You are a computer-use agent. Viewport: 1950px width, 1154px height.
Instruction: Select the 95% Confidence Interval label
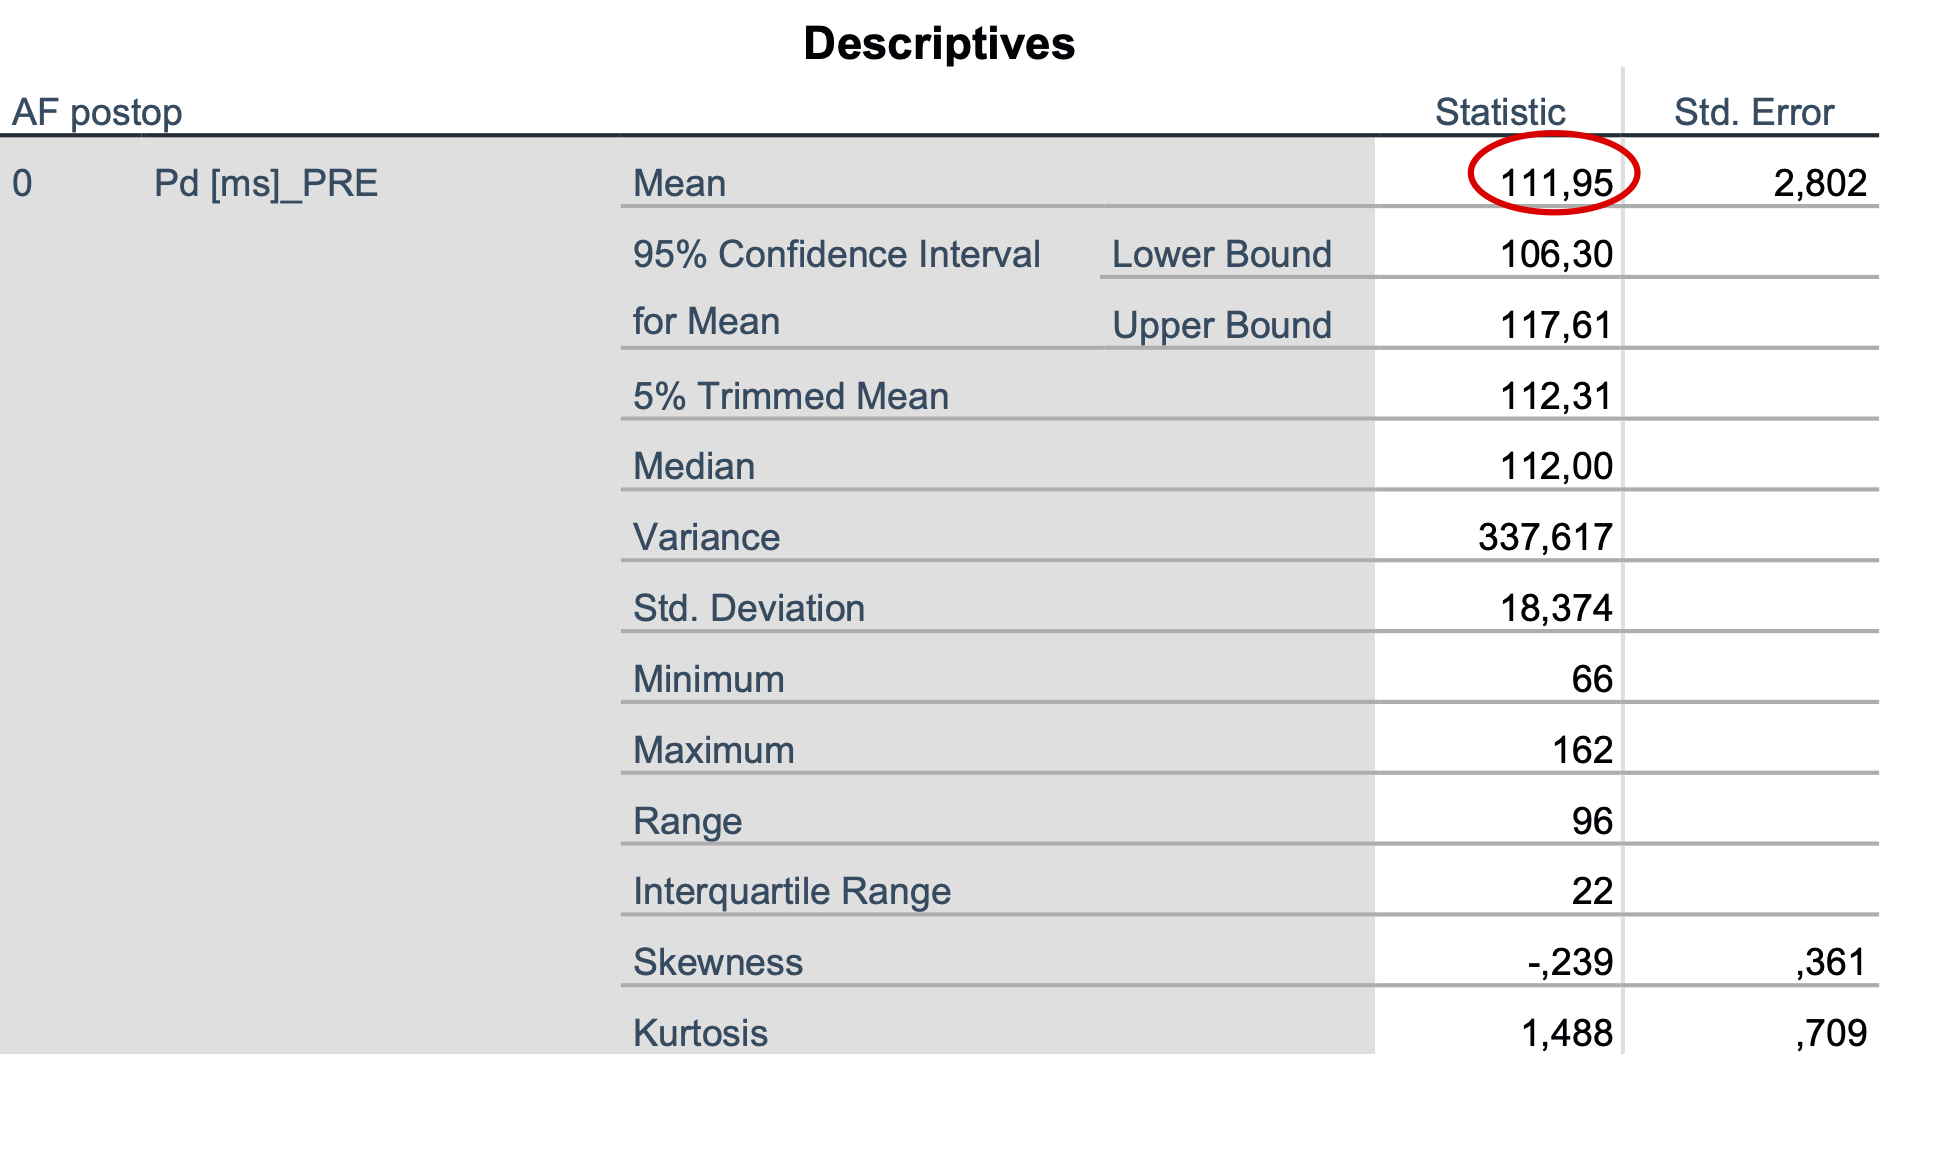pyautogui.click(x=837, y=254)
